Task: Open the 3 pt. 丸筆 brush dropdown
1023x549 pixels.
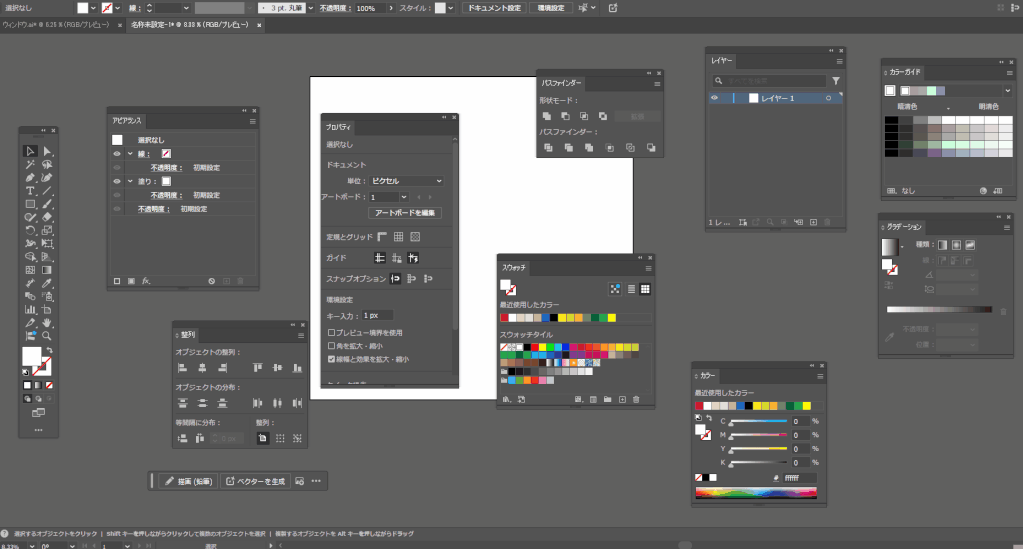Action: 310,8
